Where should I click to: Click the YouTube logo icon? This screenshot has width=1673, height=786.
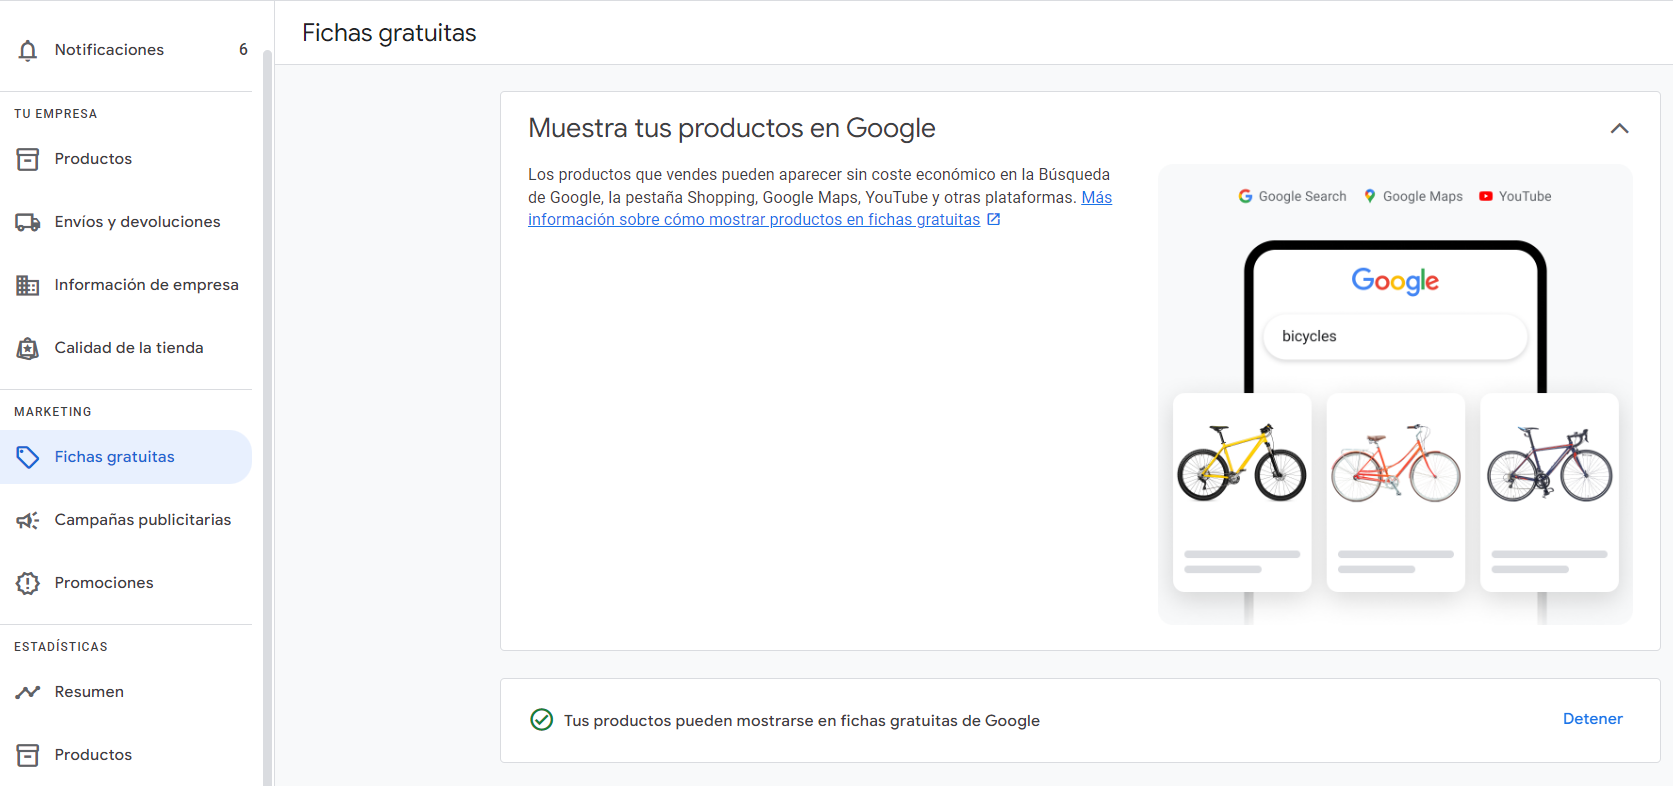1486,197
